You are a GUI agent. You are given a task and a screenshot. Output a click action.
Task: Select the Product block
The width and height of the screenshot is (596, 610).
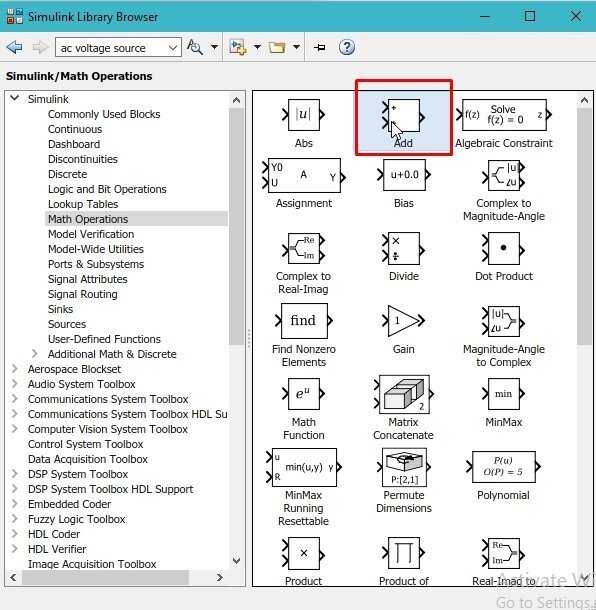point(303,554)
